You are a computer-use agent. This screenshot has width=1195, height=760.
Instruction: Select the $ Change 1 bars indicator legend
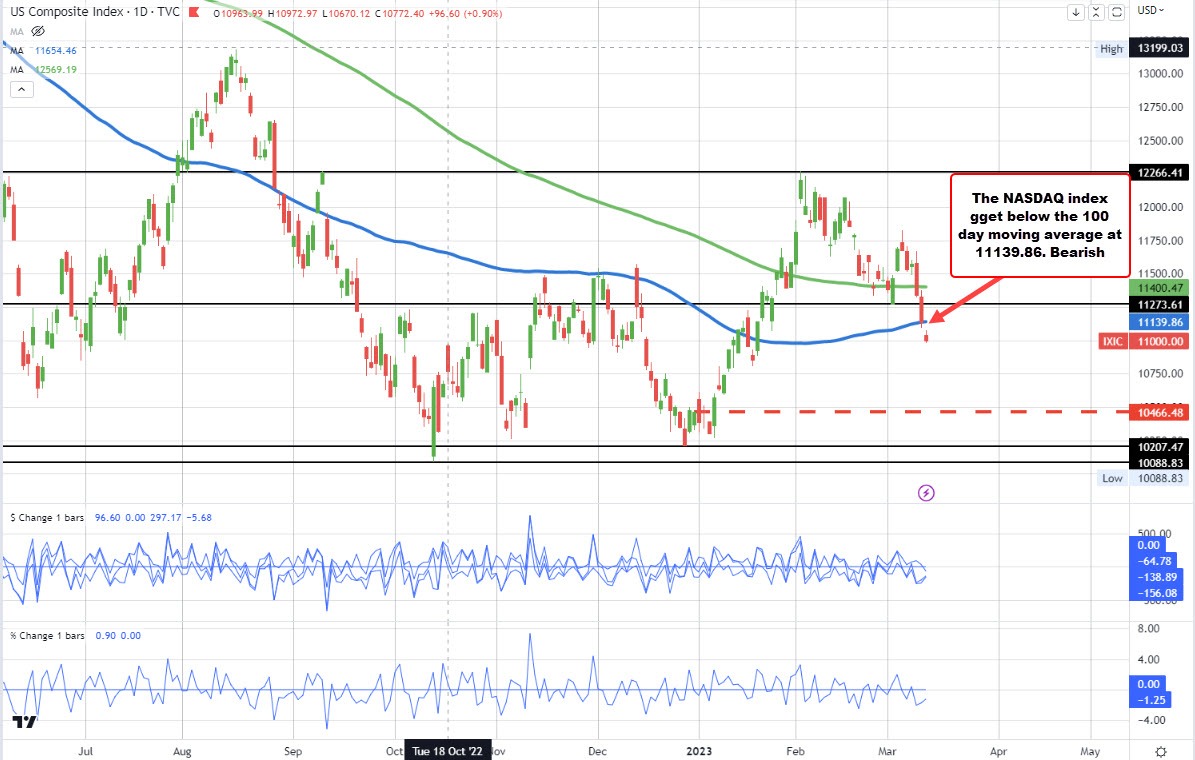coord(47,518)
